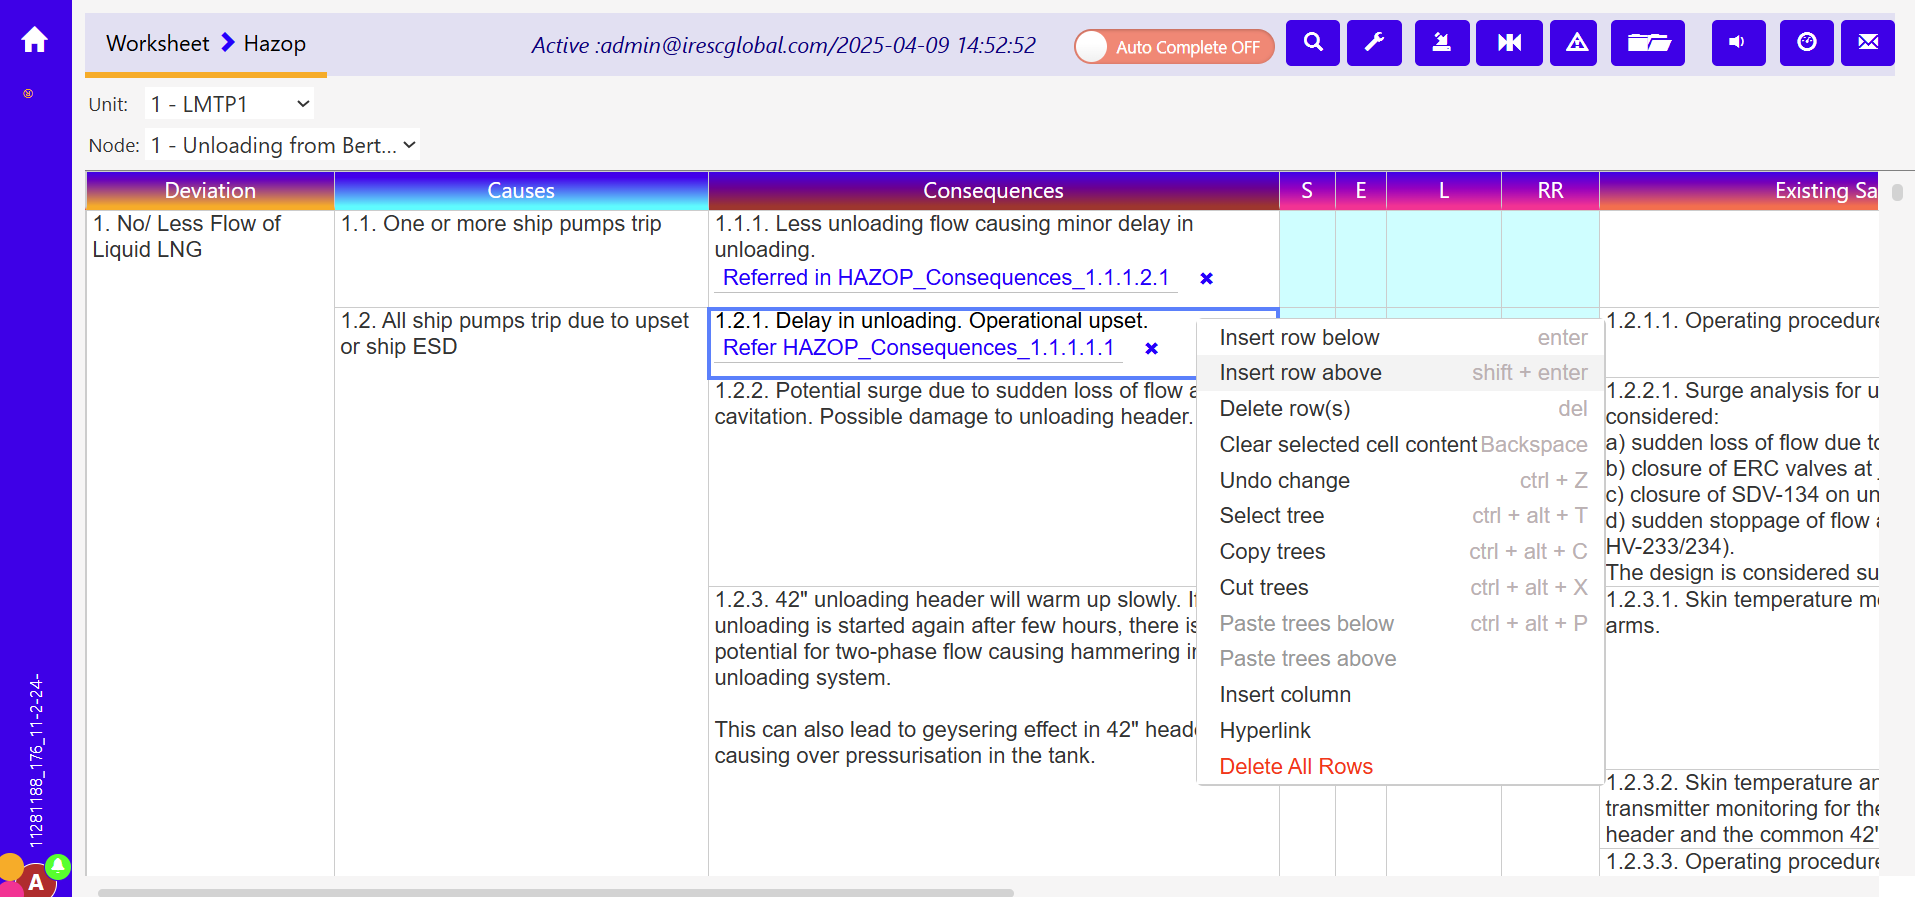The width and height of the screenshot is (1915, 897).
Task: Click the horizontal scrollbar at bottom
Action: coord(555,891)
